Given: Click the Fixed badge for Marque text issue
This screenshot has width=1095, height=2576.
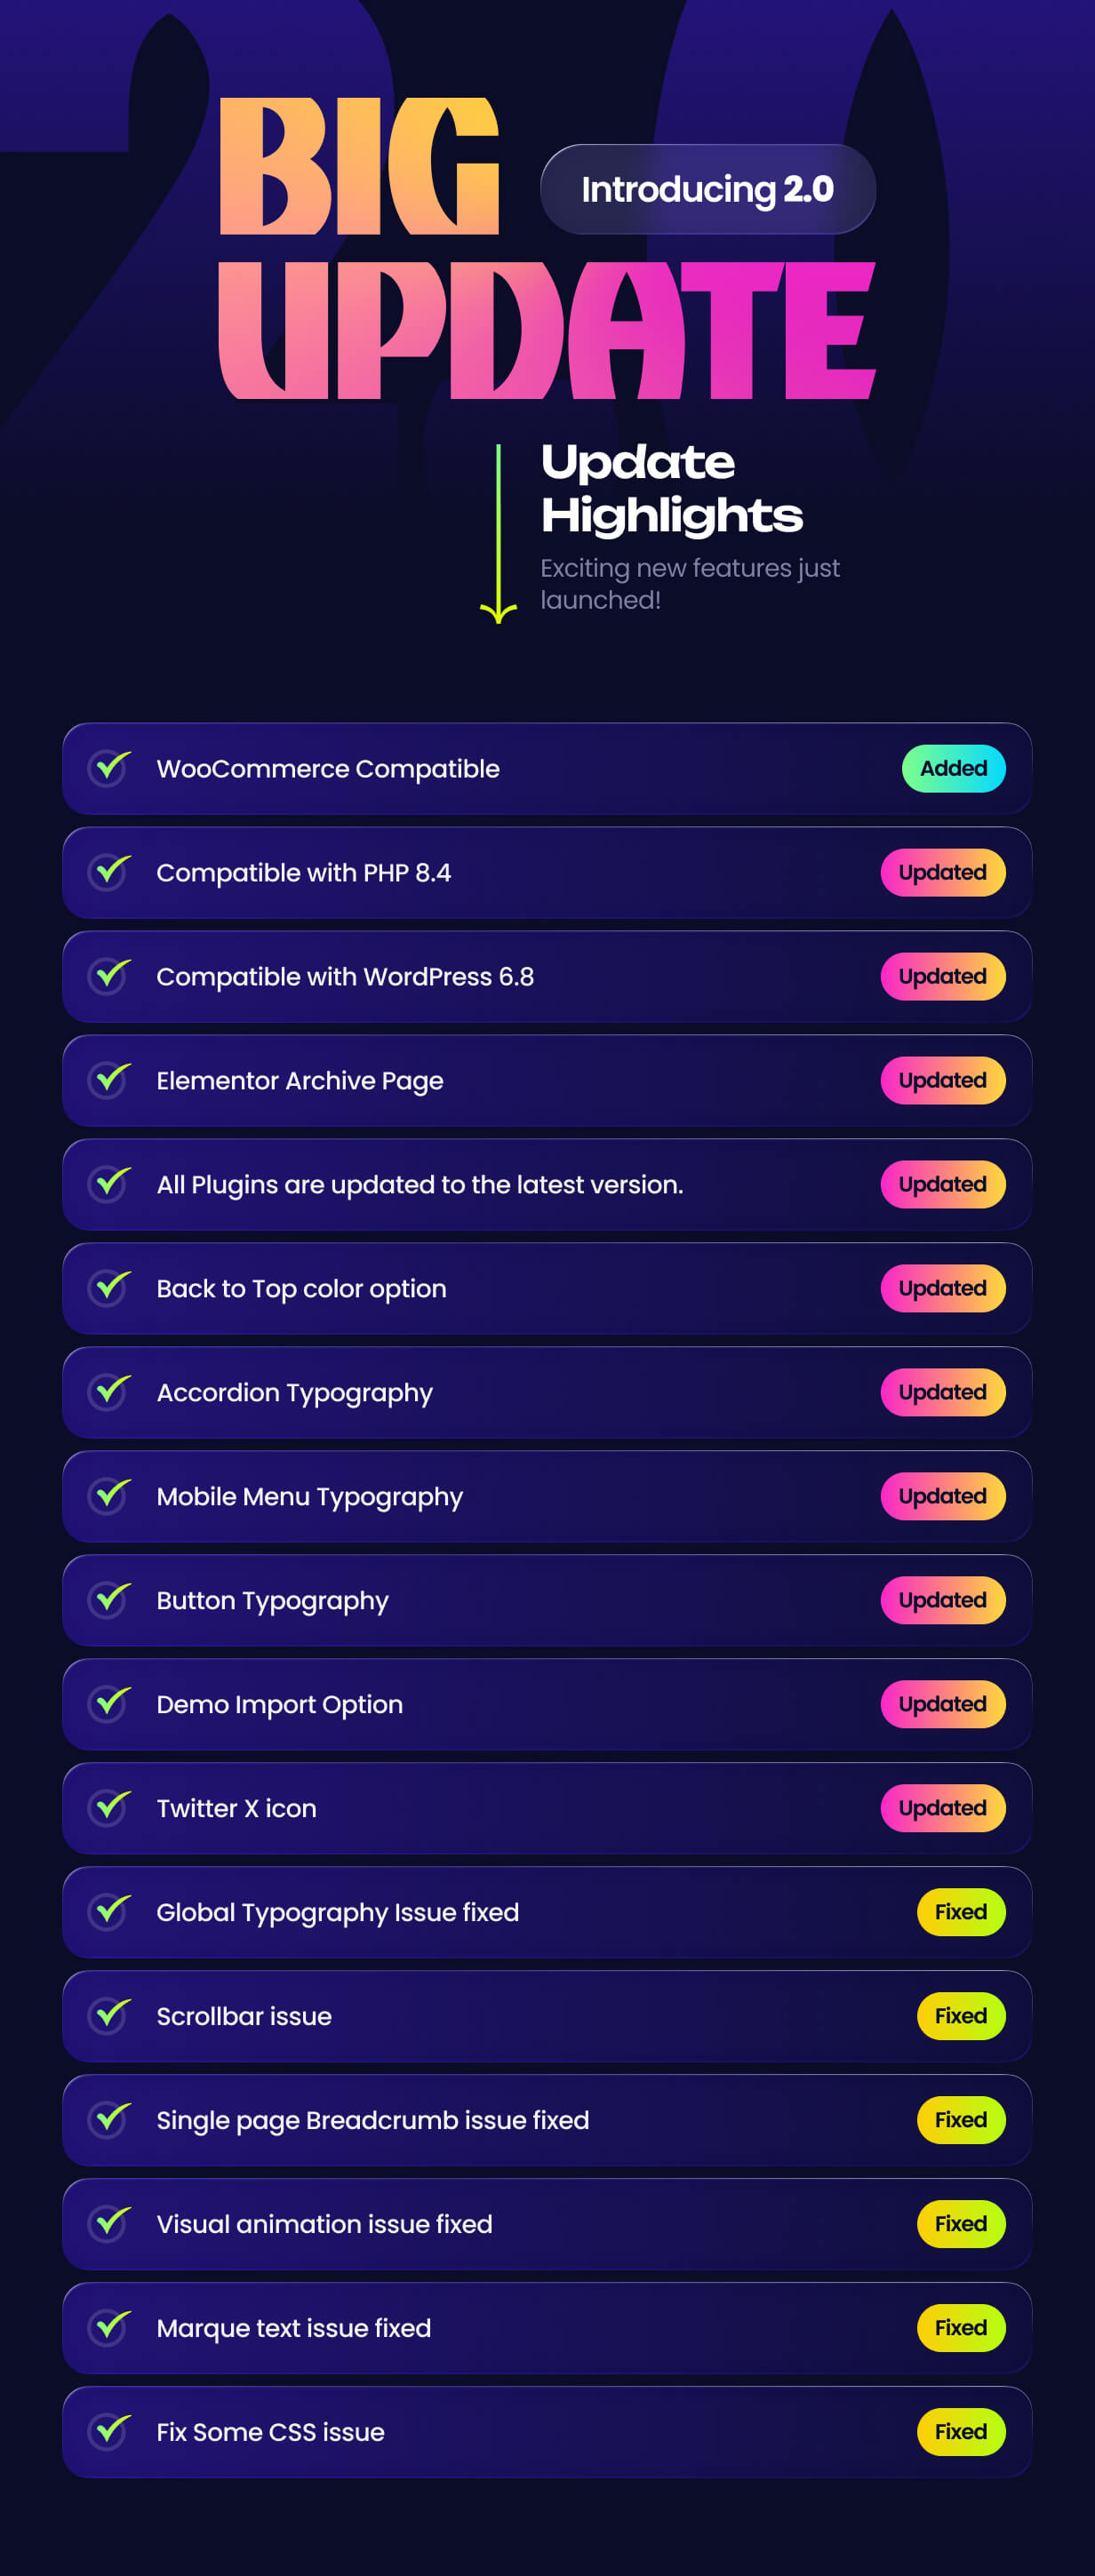Looking at the screenshot, I should 961,2328.
